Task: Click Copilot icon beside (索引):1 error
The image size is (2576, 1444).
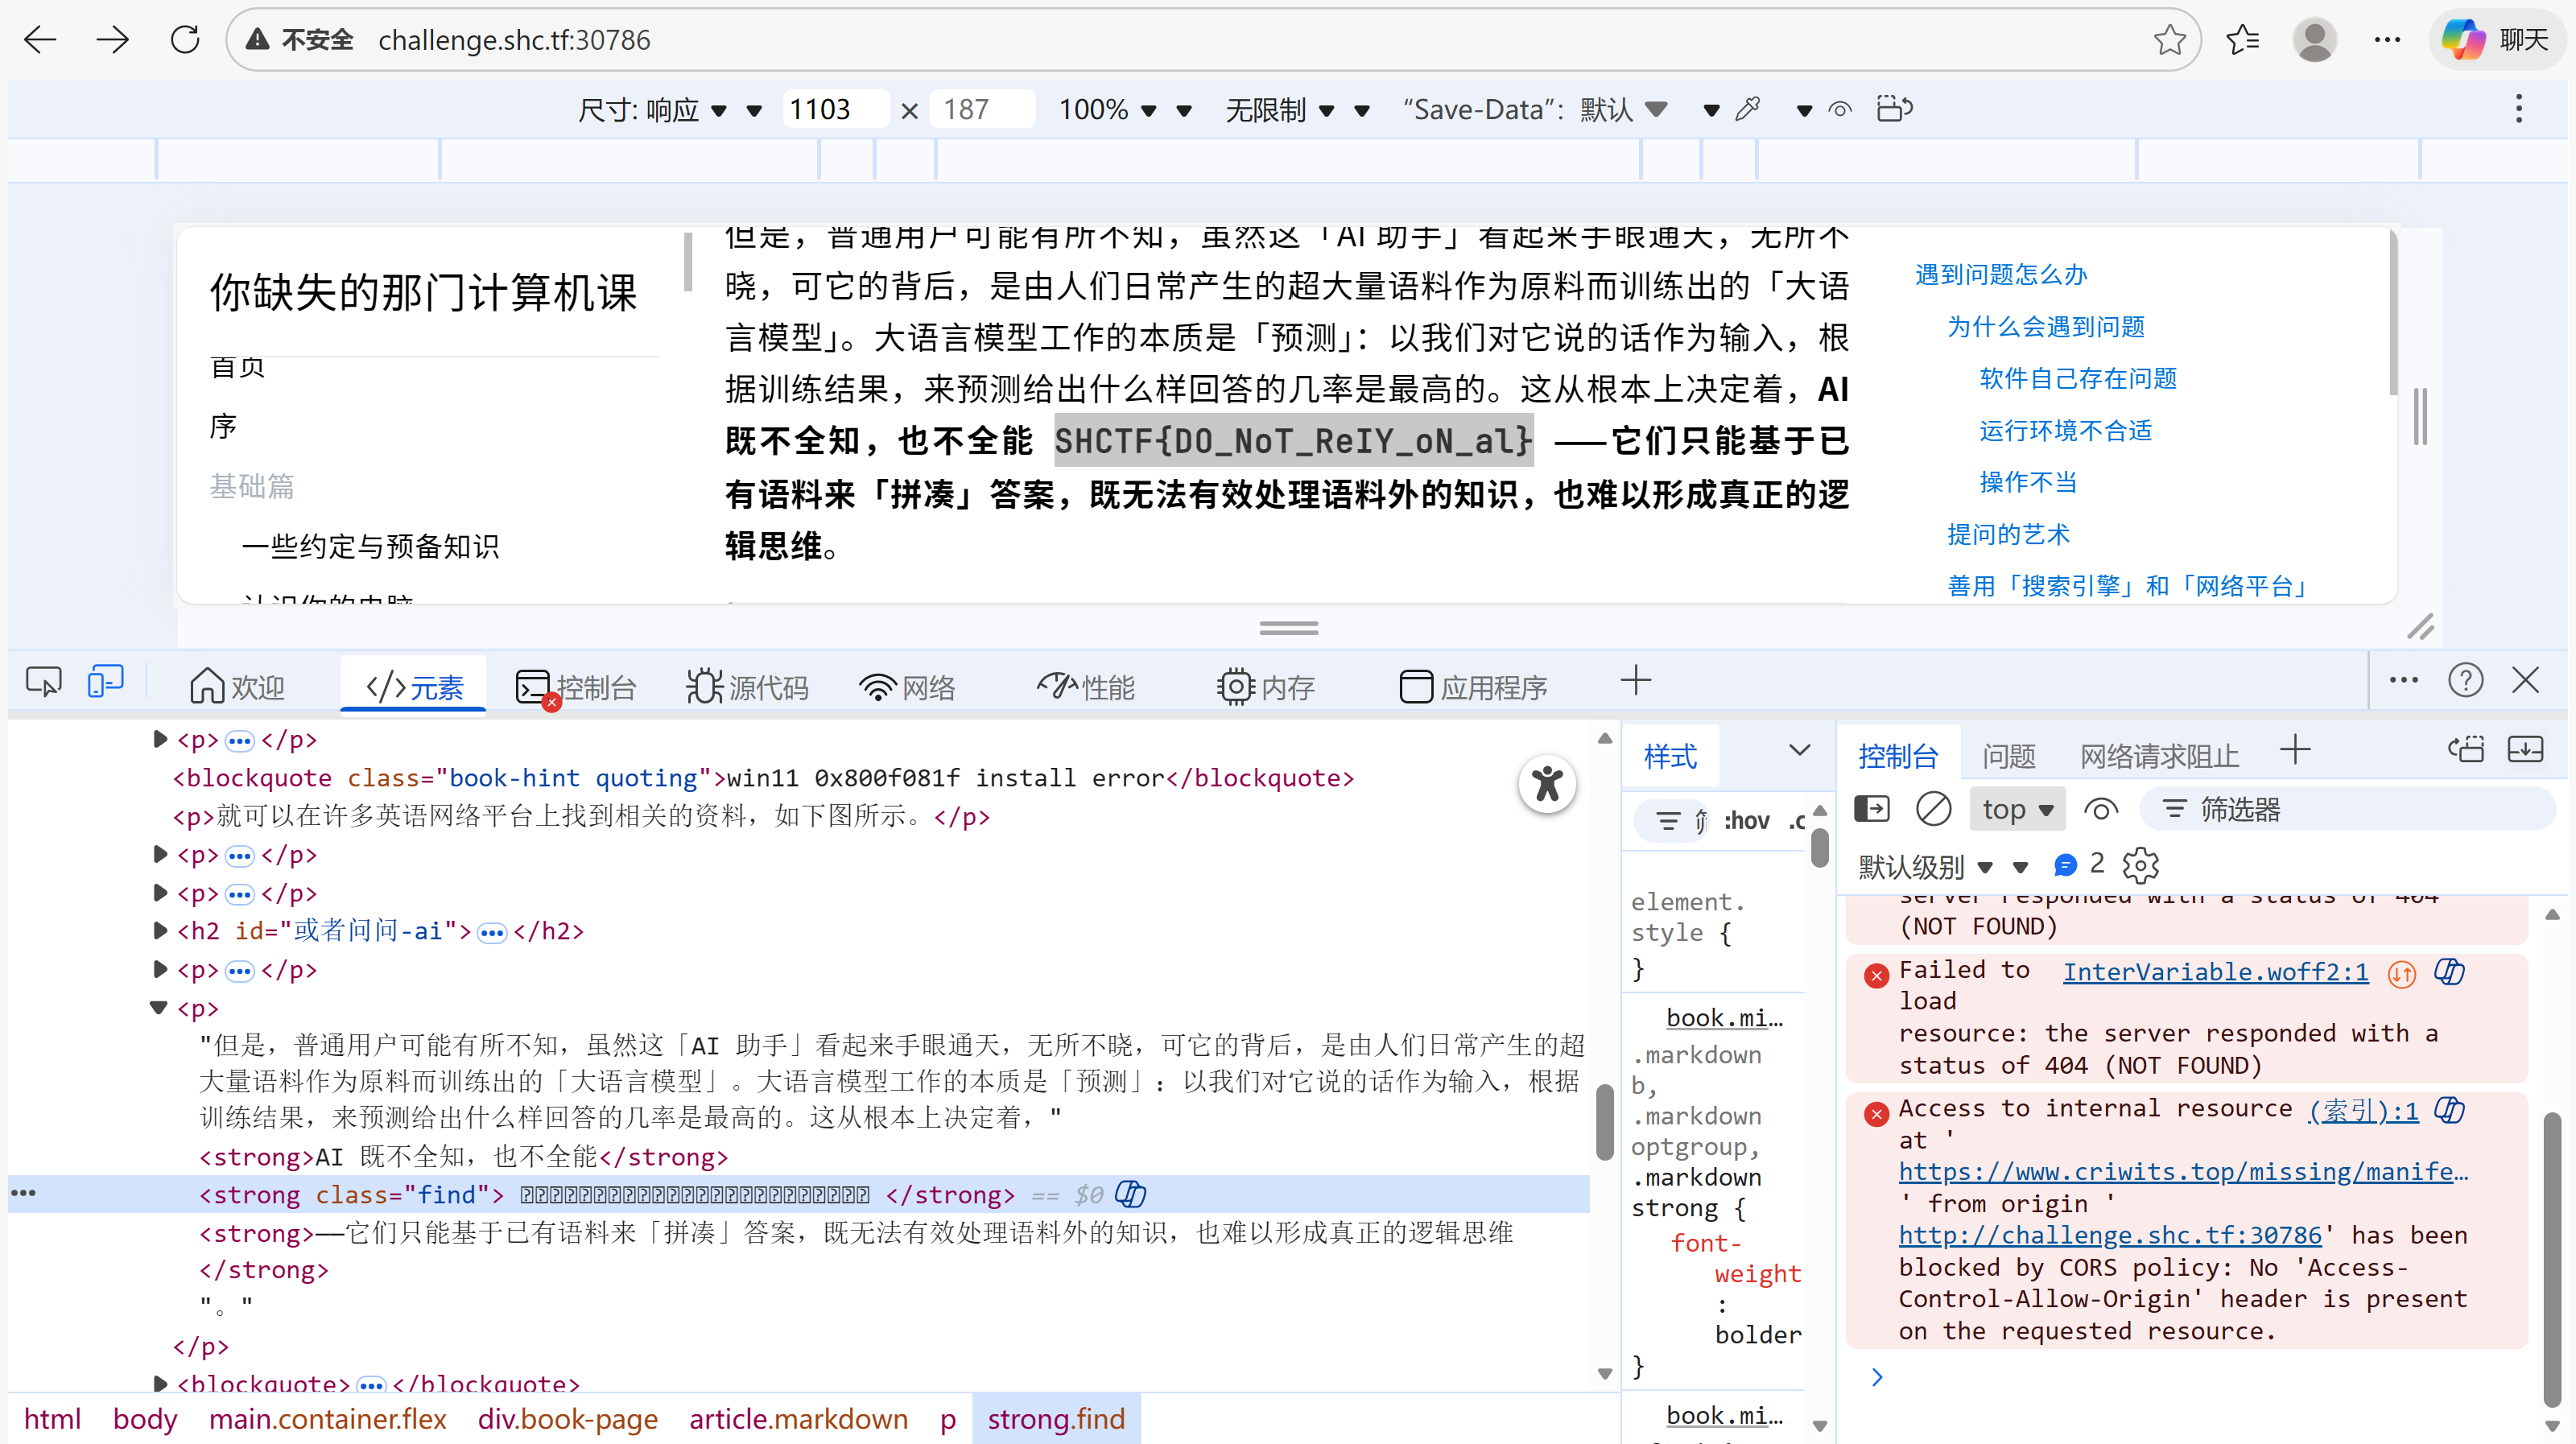Action: tap(2449, 1110)
